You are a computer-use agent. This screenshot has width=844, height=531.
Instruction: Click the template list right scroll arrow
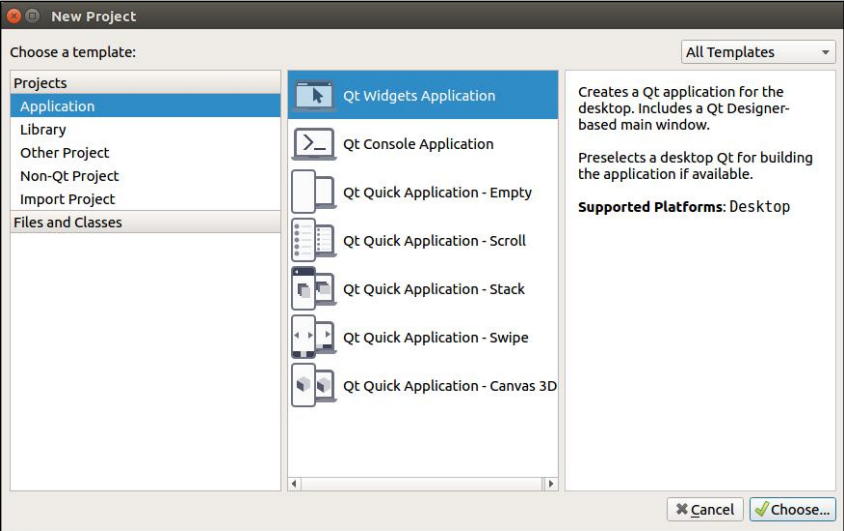click(x=551, y=484)
